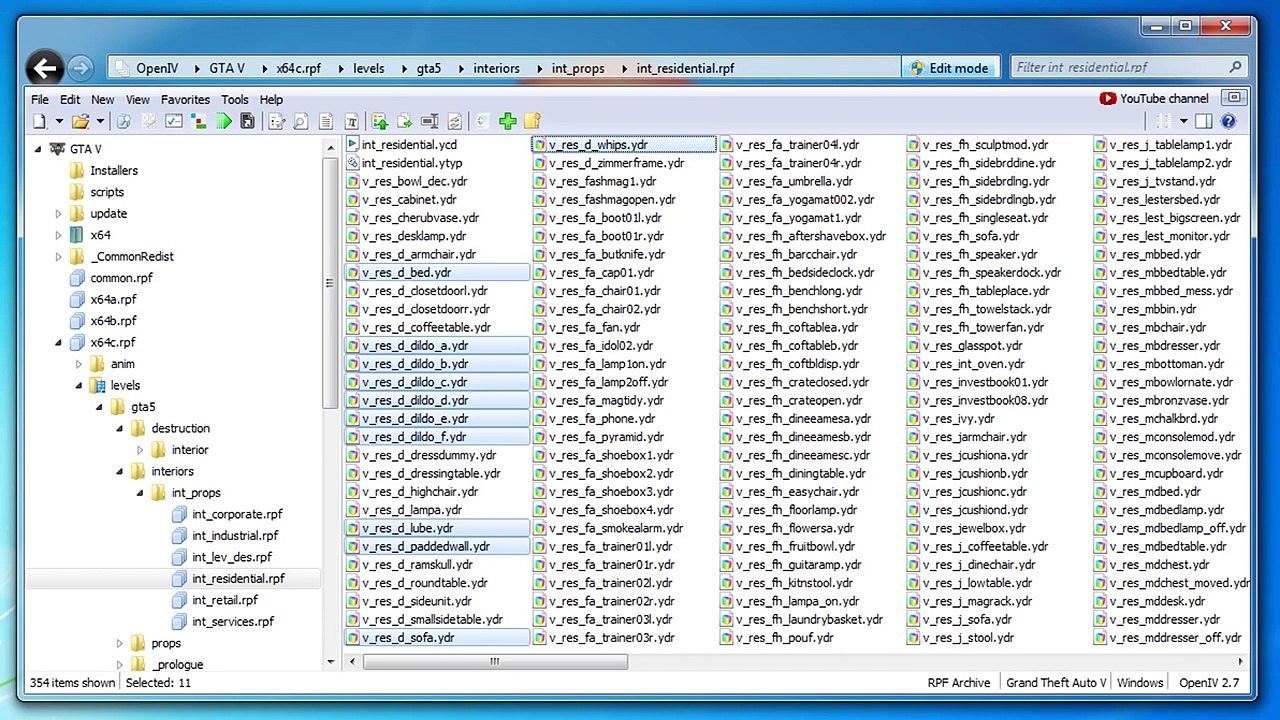Toggle the preview pane layout icon

(x=1203, y=121)
